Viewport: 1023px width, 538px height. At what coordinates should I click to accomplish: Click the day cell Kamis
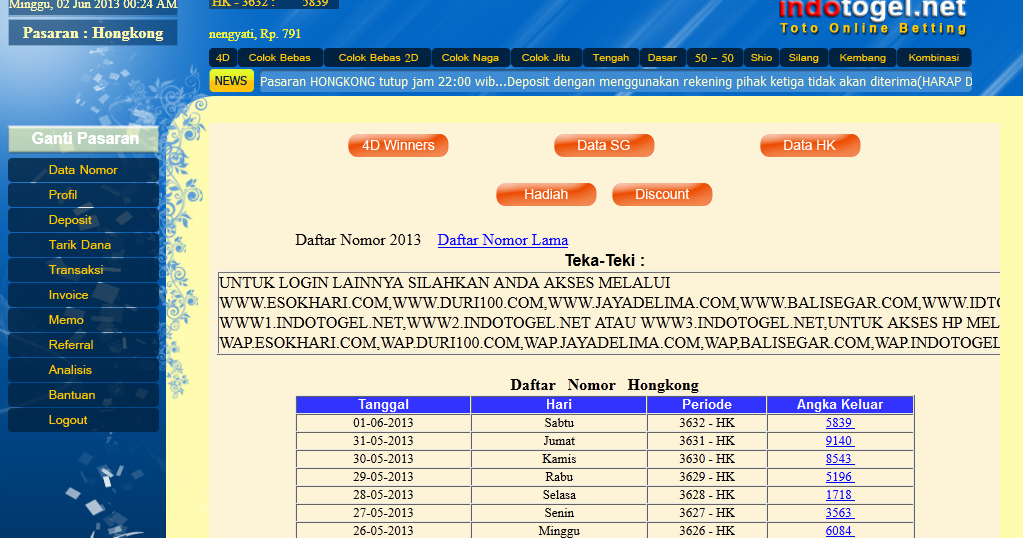pos(559,459)
